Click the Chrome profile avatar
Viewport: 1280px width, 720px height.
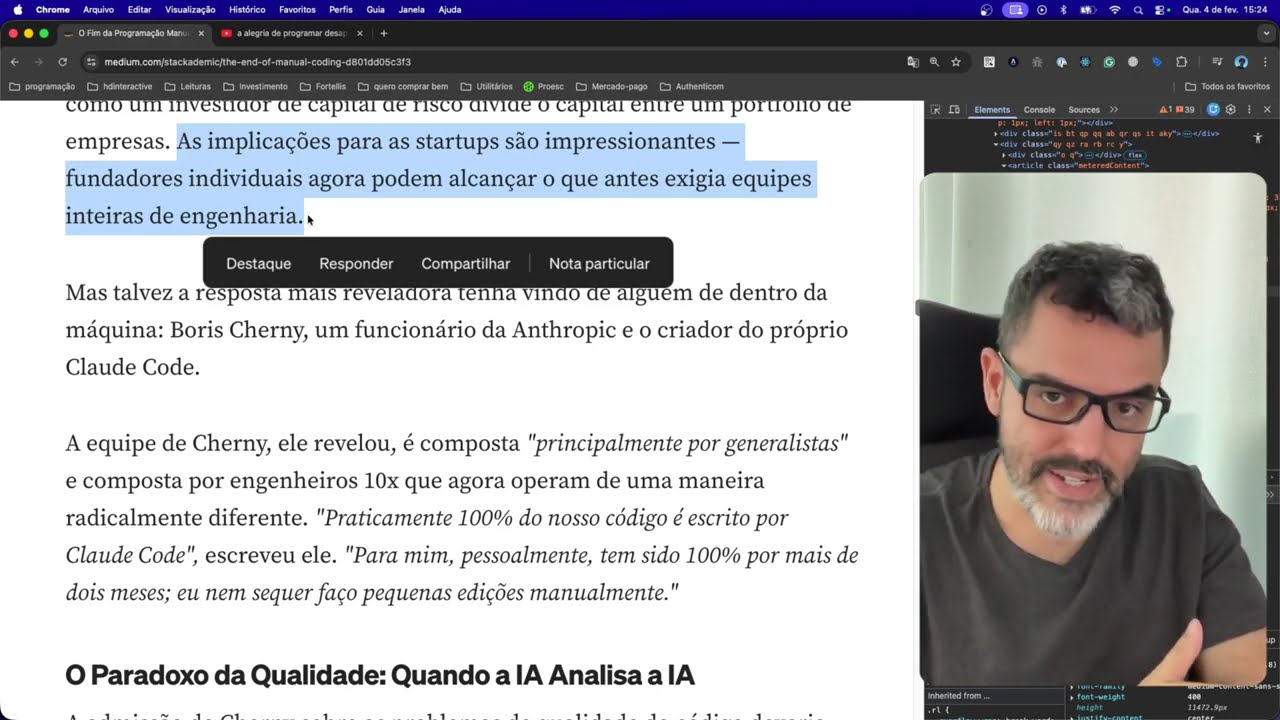click(1241, 62)
